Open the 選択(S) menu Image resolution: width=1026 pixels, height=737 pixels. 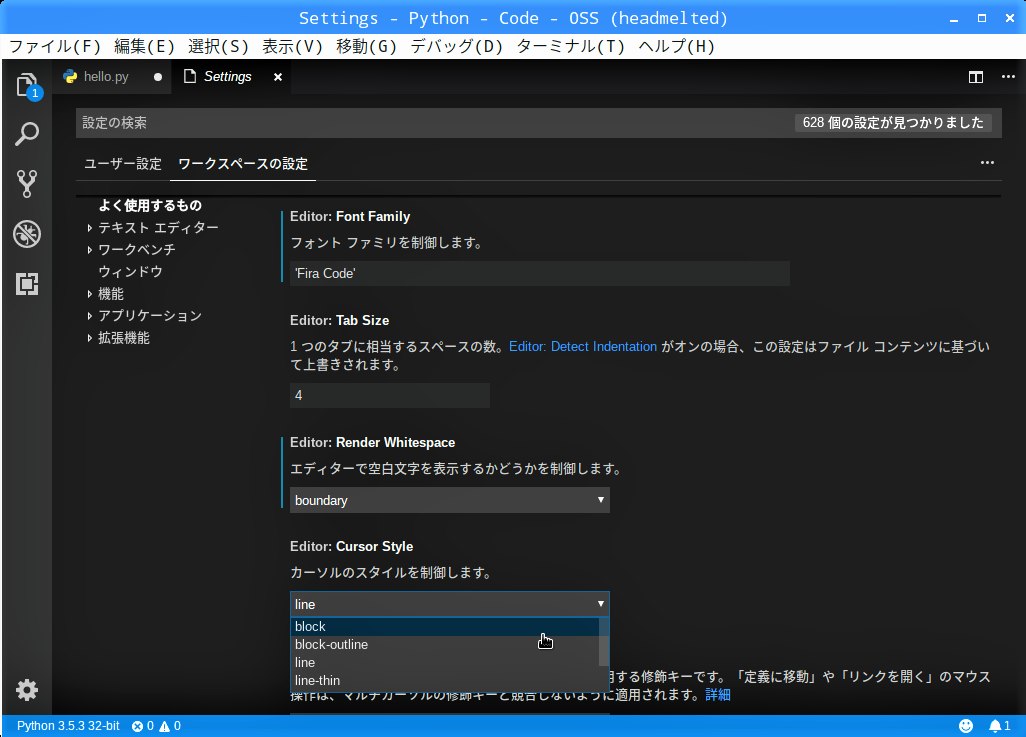[x=219, y=46]
